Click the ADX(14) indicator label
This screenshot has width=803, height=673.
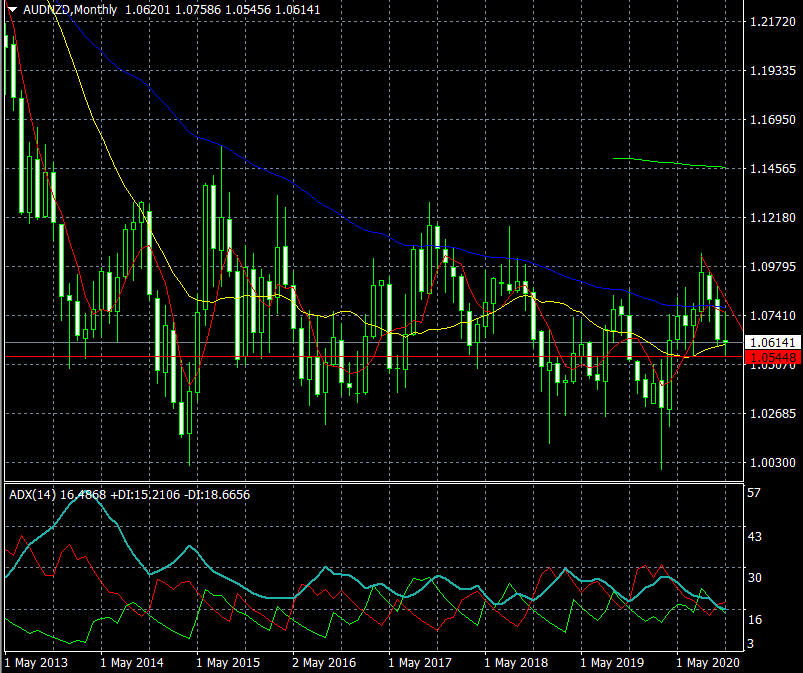point(32,495)
